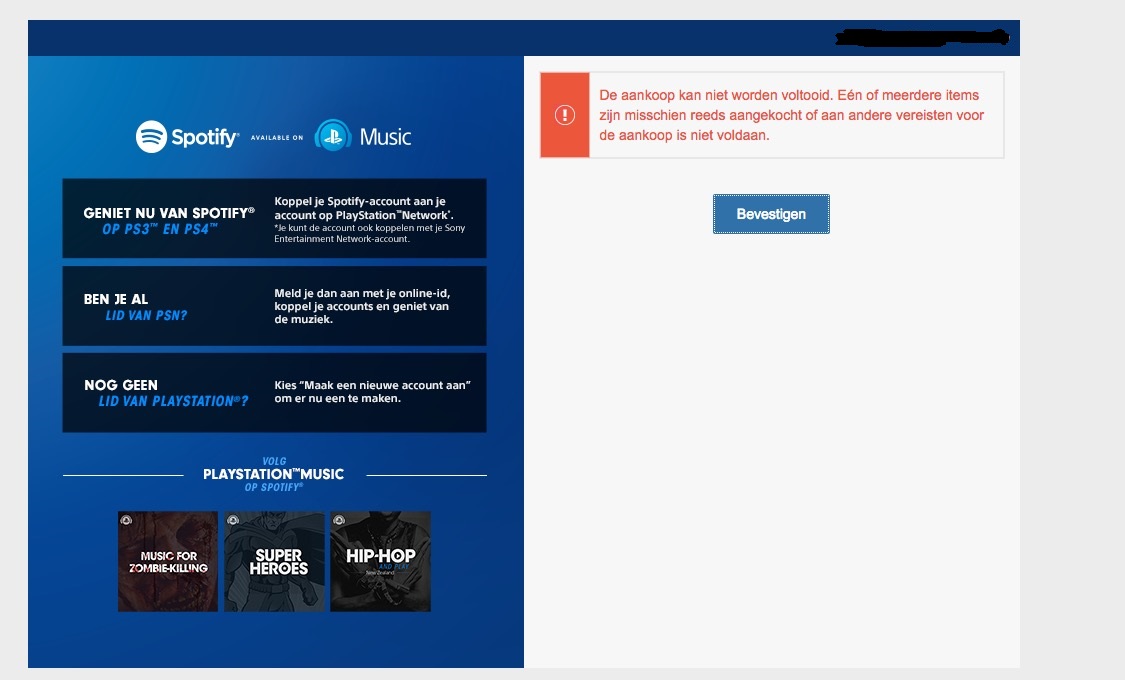The width and height of the screenshot is (1125, 680).
Task: Click badge icon on Super Heroes cover
Action: point(232,519)
